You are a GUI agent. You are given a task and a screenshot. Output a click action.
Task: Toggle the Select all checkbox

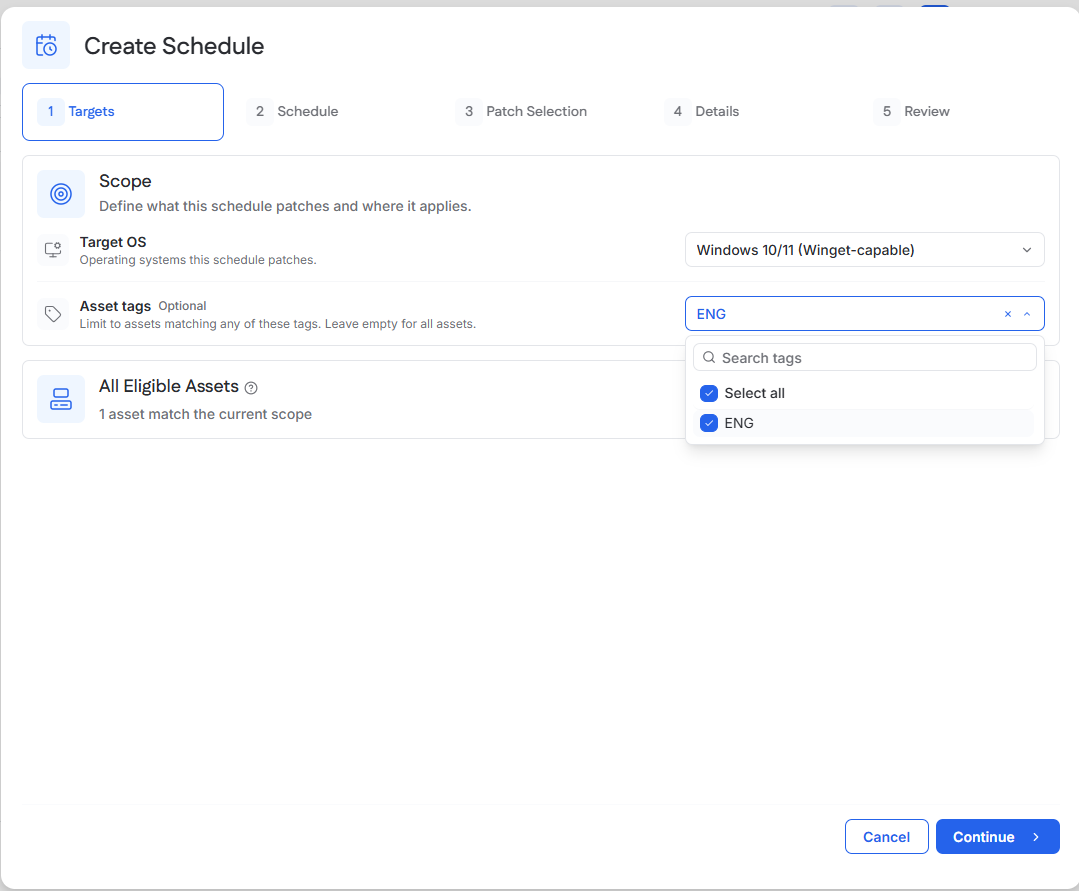coord(709,394)
